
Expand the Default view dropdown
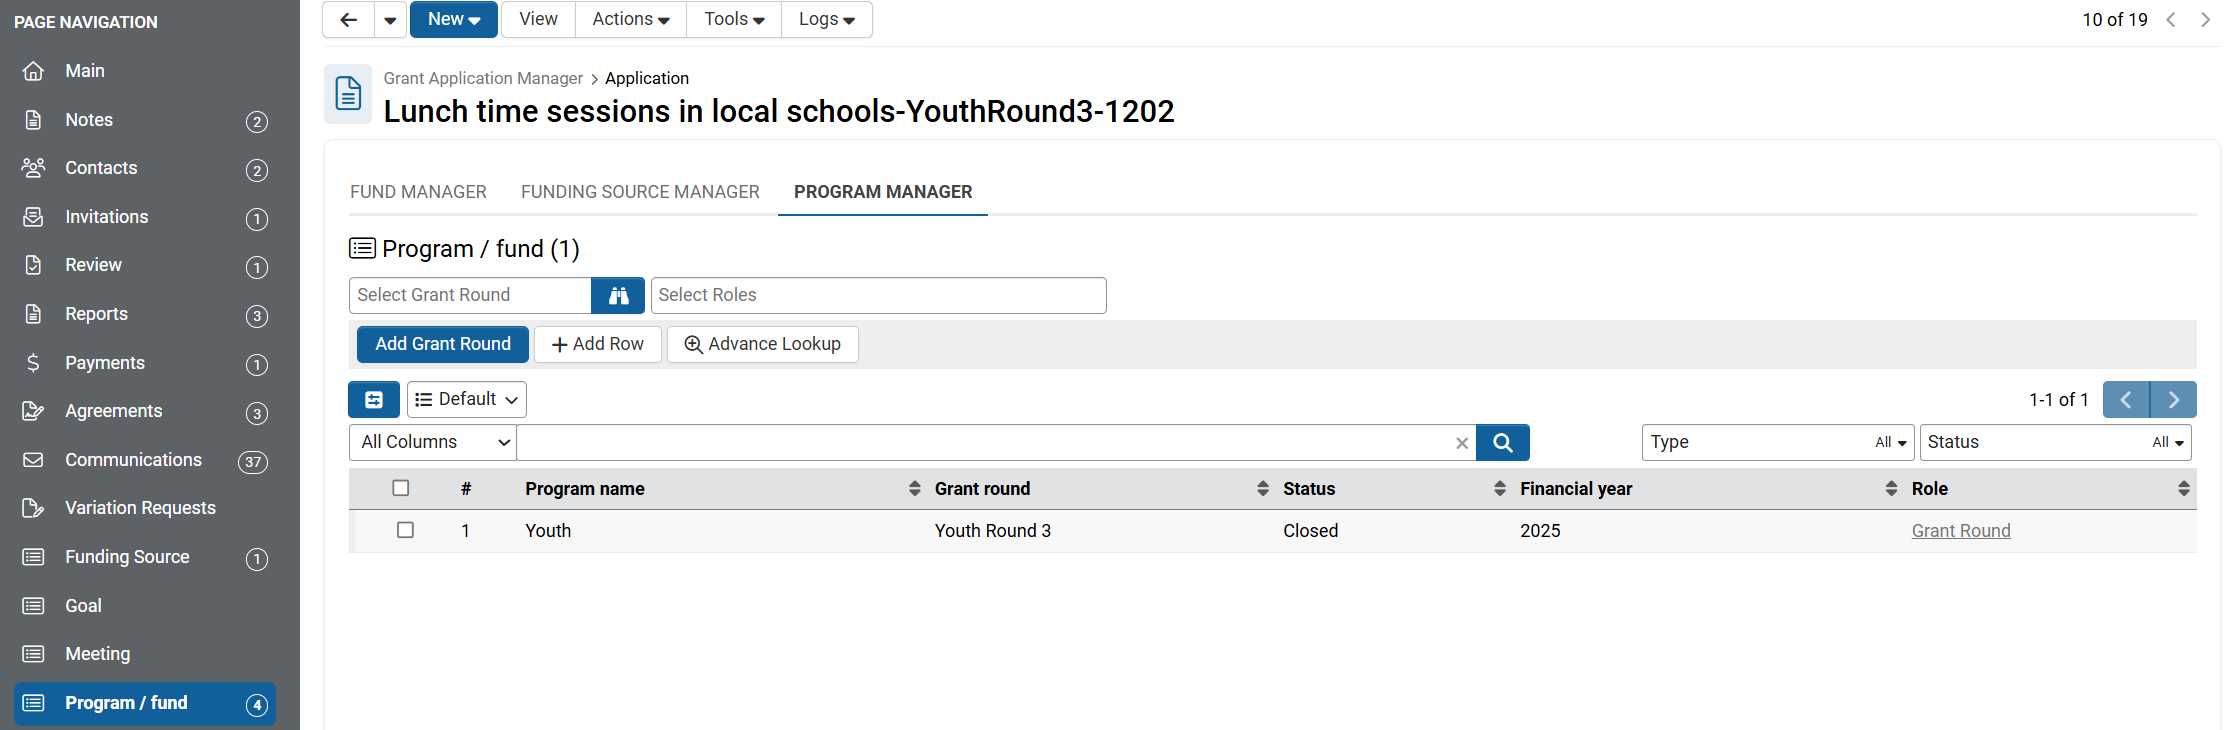pyautogui.click(x=467, y=400)
